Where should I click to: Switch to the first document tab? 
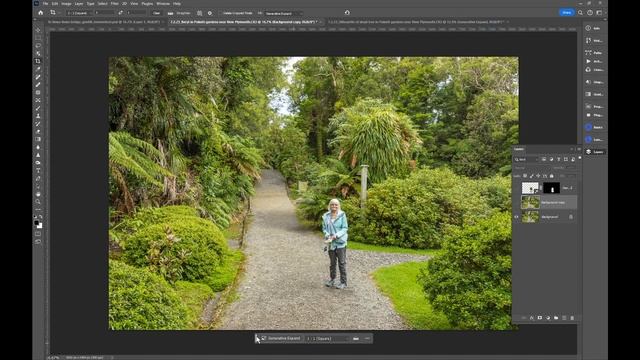pyautogui.click(x=104, y=22)
